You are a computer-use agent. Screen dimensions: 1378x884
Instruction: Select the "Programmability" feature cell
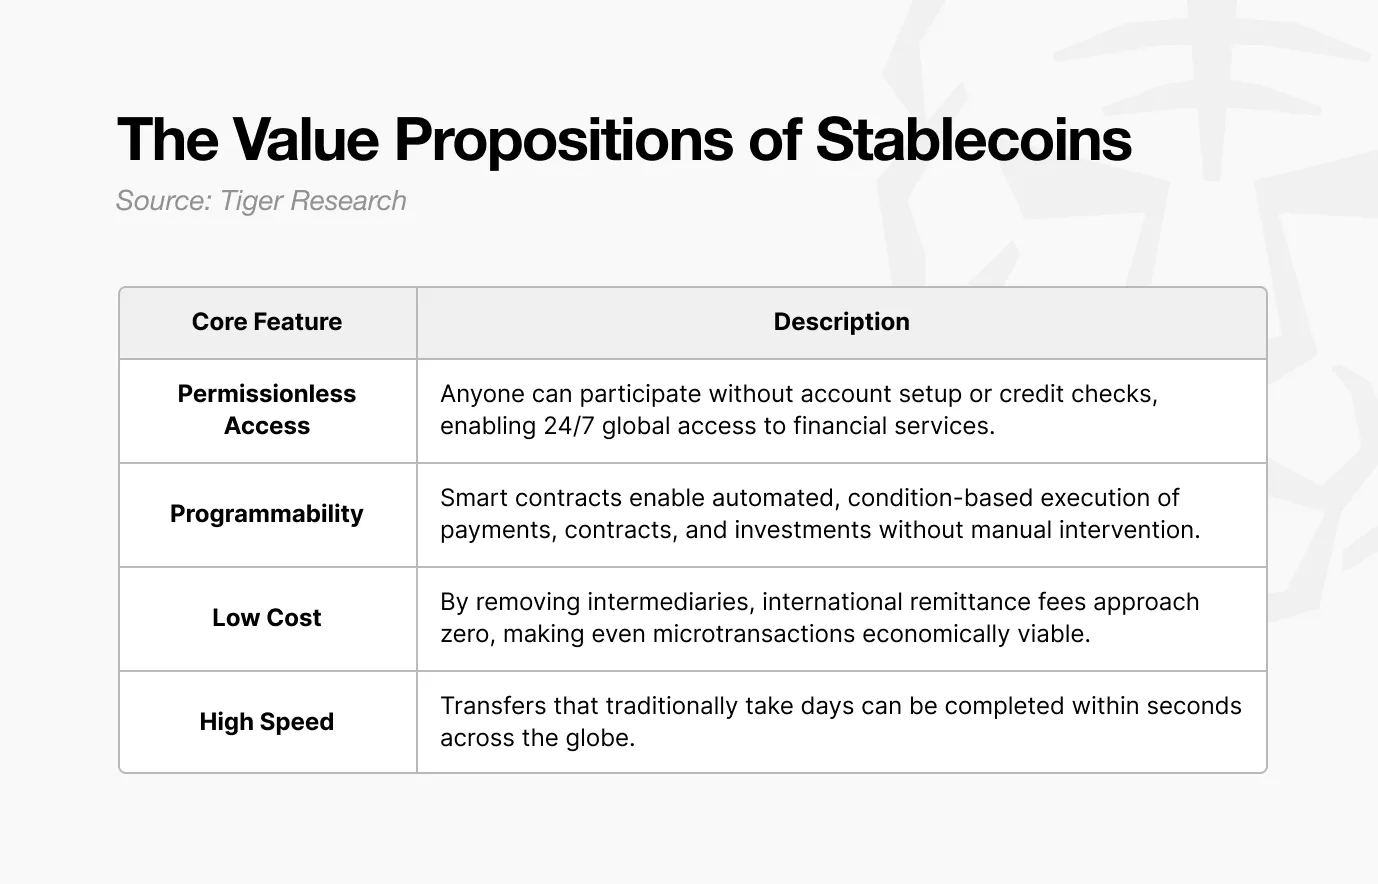click(x=267, y=514)
